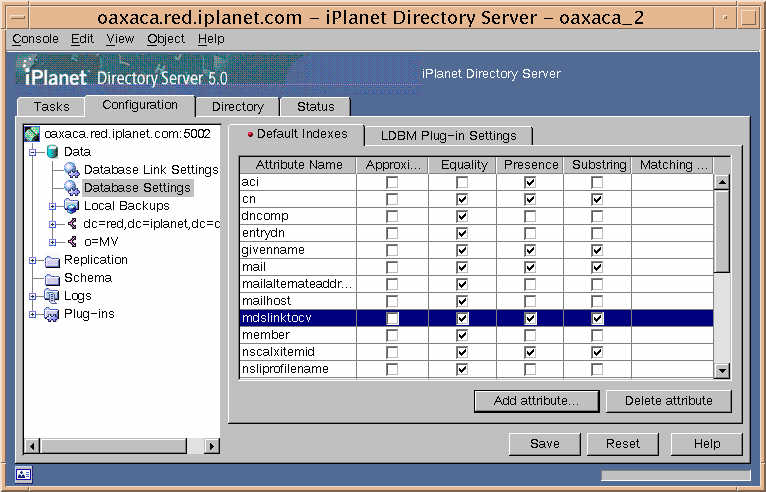Click the server icon beside oaxaca.red.iplanet.com:5002

pos(32,134)
